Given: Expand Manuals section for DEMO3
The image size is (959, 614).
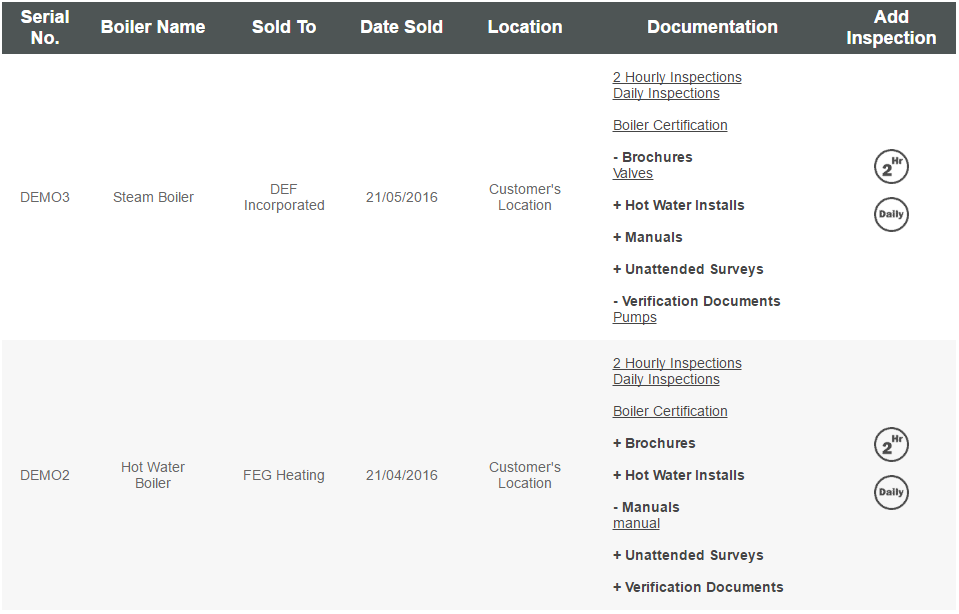Looking at the screenshot, I should pyautogui.click(x=647, y=237).
